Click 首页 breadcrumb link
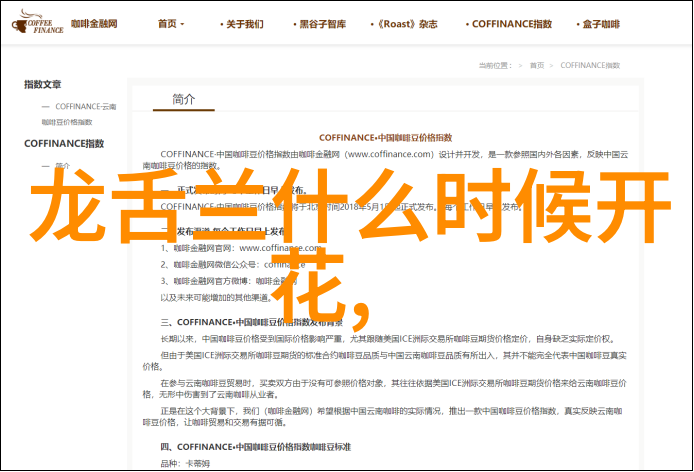Viewport: 694px width, 472px height. (537, 66)
